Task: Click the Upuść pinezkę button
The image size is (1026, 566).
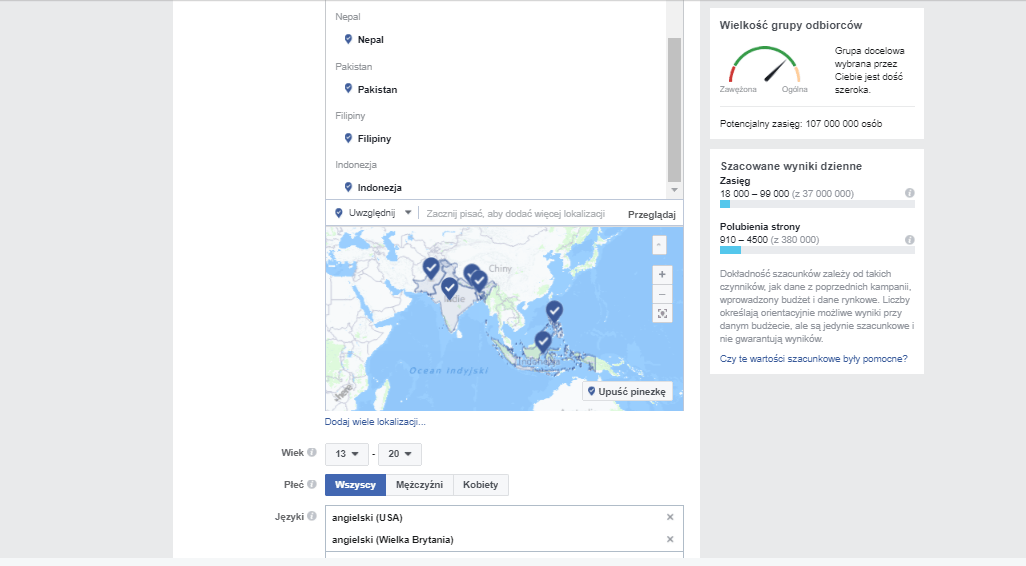Action: tap(629, 391)
